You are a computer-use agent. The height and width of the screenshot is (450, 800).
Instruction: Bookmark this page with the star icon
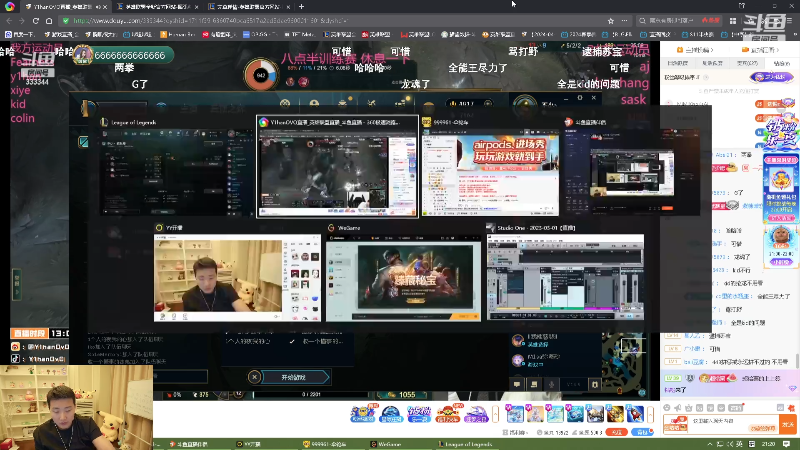click(611, 21)
